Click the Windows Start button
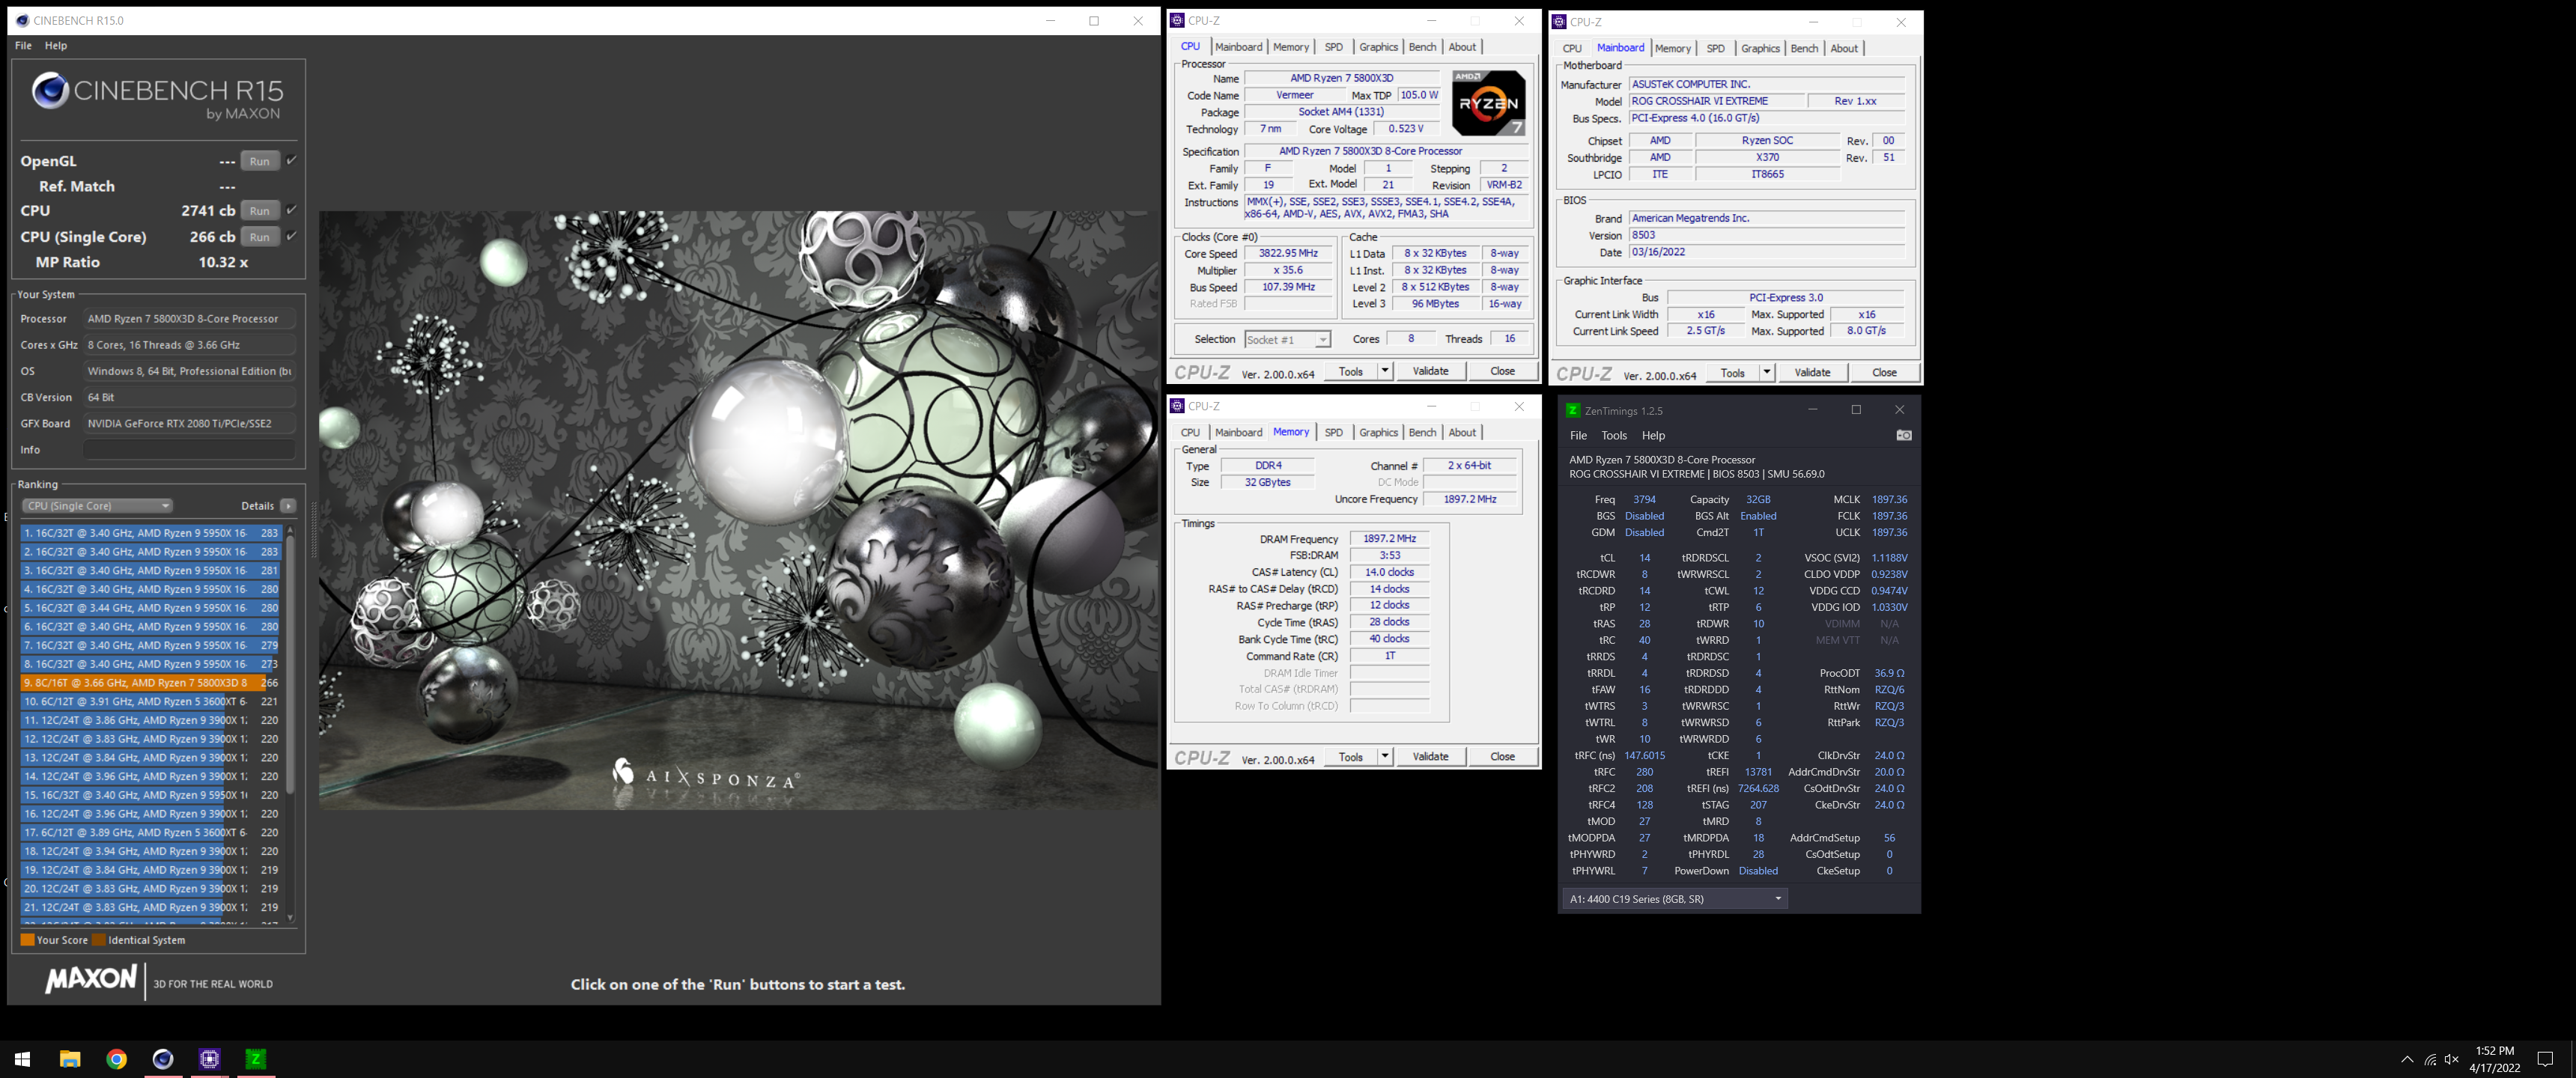 (x=23, y=1059)
